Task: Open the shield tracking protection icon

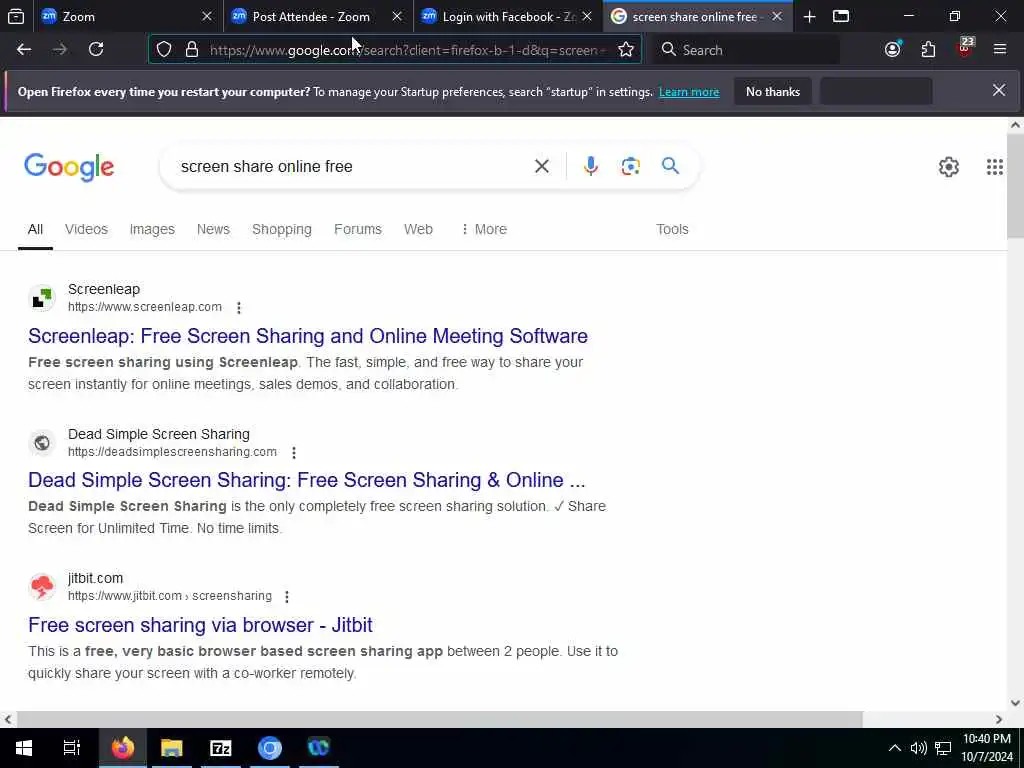Action: click(x=164, y=50)
